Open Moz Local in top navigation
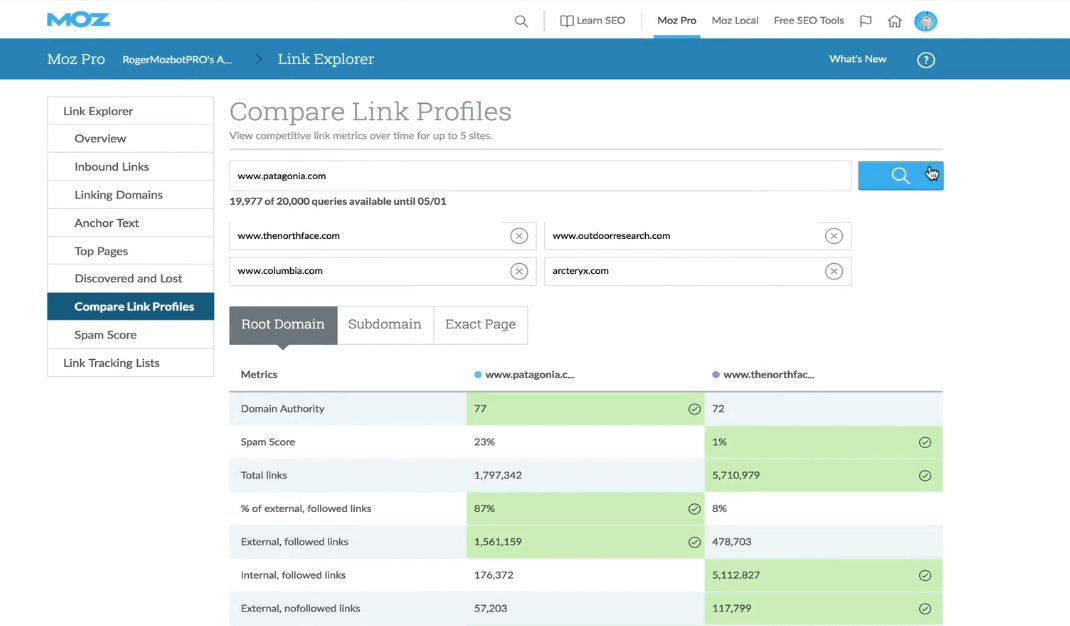This screenshot has height=626, width=1070. [735, 20]
